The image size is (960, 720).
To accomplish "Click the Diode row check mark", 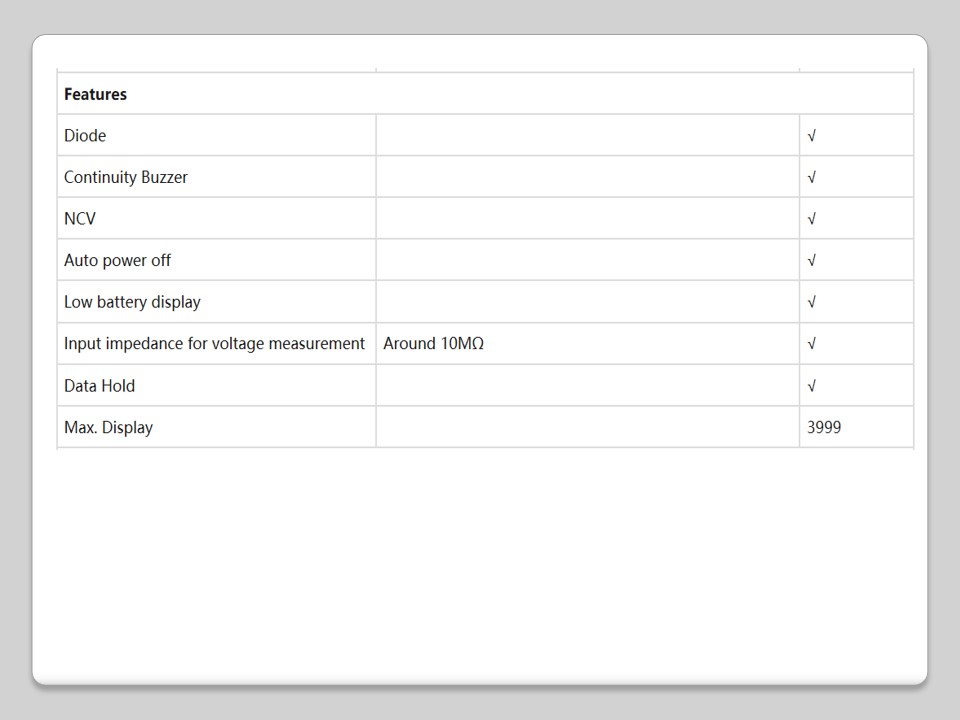I will click(x=811, y=136).
